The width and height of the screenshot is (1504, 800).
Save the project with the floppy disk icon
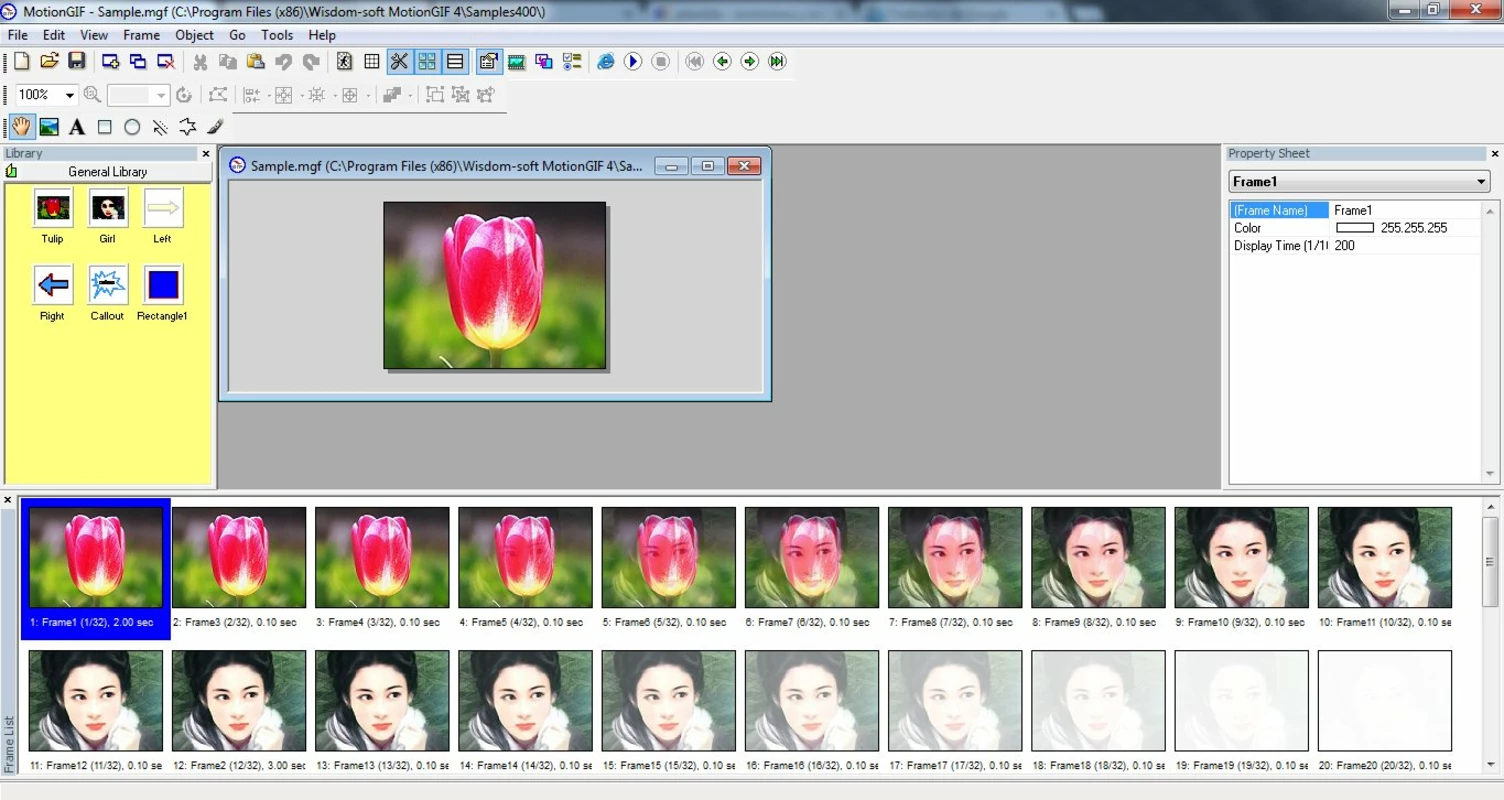click(76, 61)
